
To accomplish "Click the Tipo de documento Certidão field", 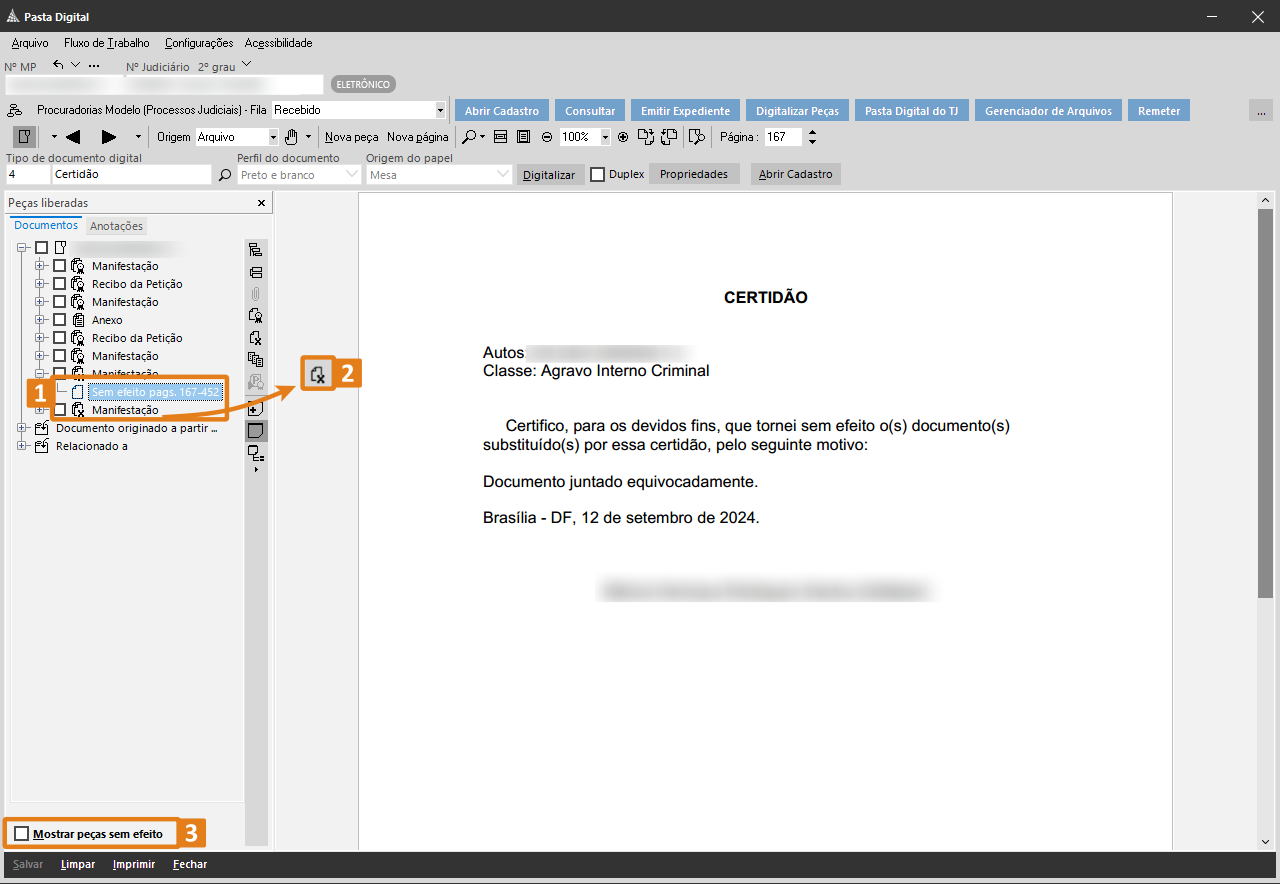I will click(132, 175).
